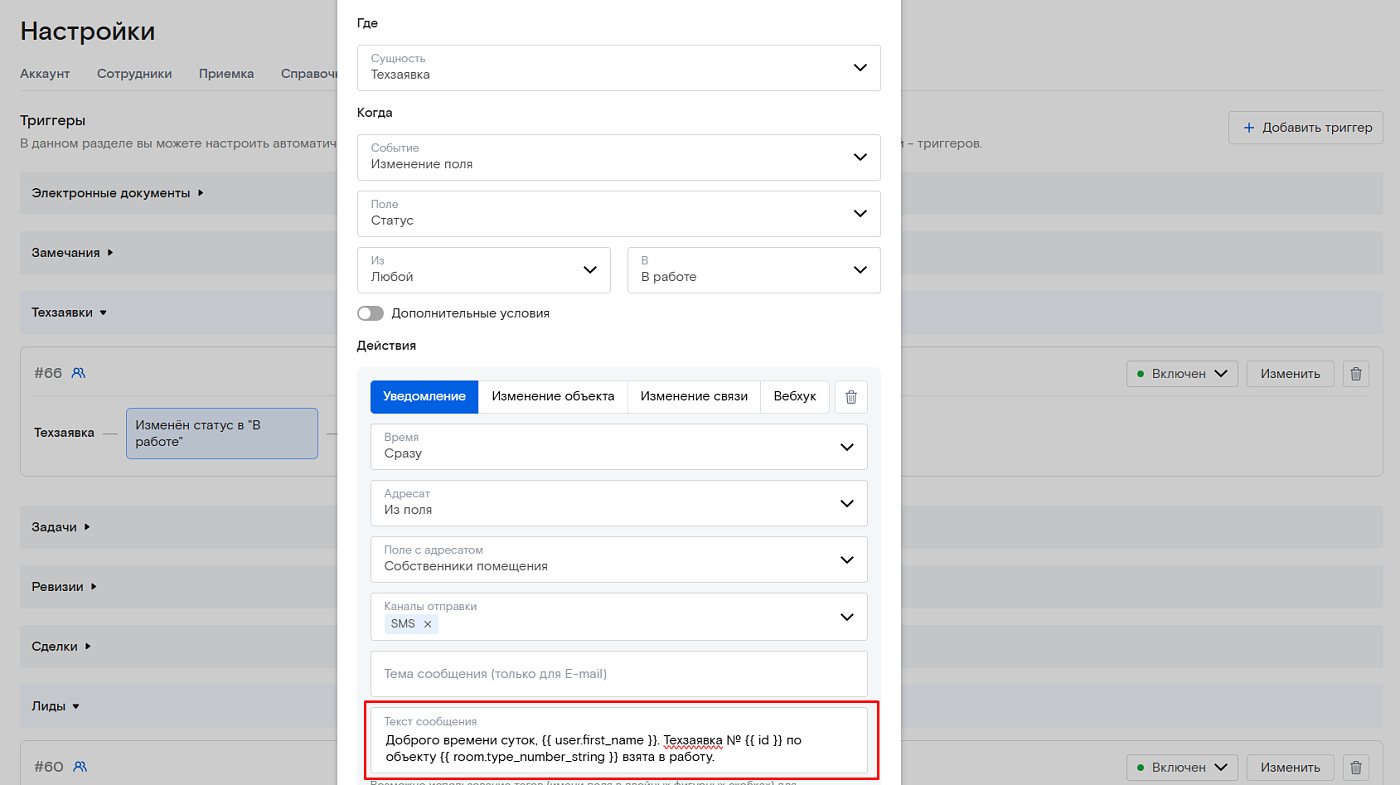Open the Сущность Техзаявка dropdown
The width and height of the screenshot is (1400, 785).
[618, 68]
